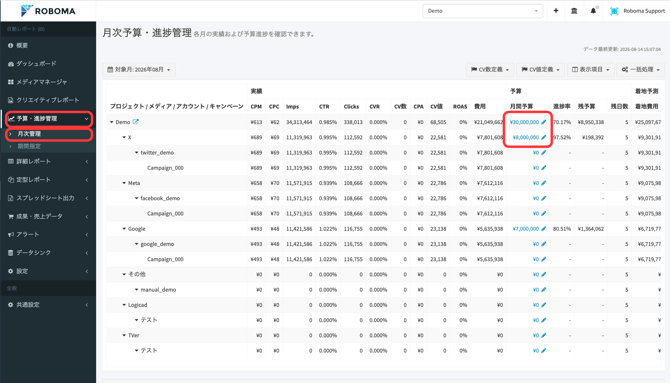Expand 設定 sidebar section

click(x=48, y=271)
